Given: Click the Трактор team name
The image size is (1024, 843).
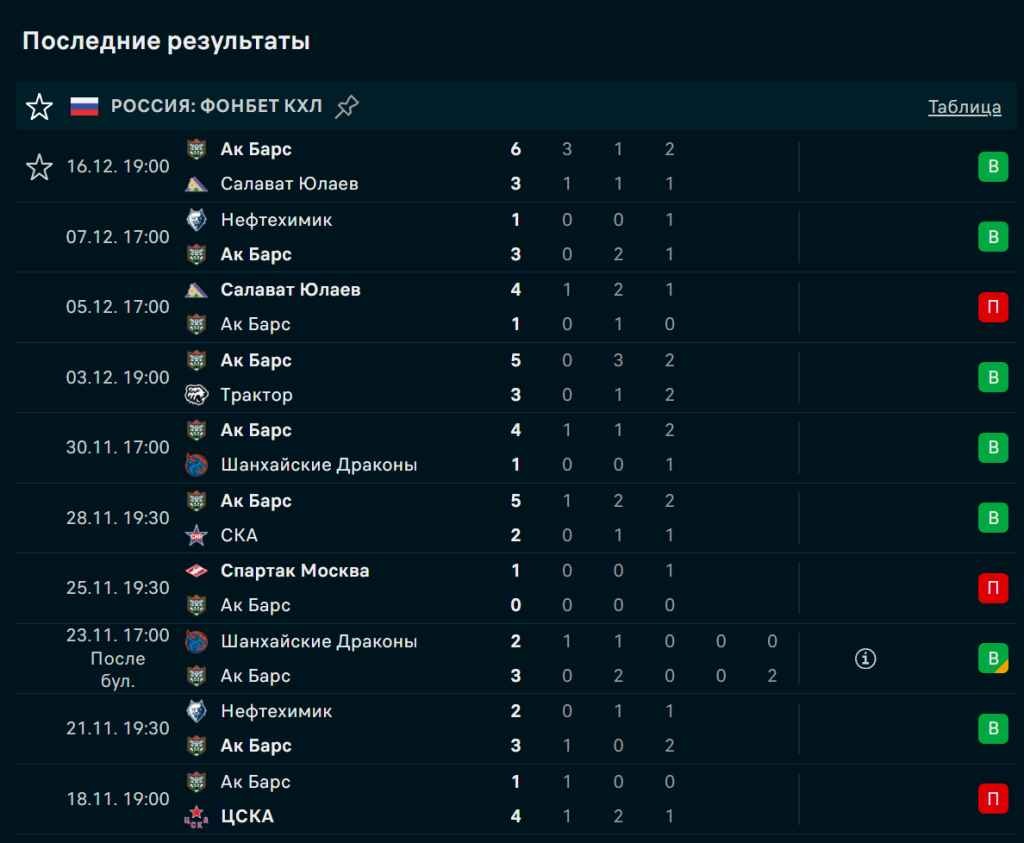Looking at the screenshot, I should (x=257, y=395).
